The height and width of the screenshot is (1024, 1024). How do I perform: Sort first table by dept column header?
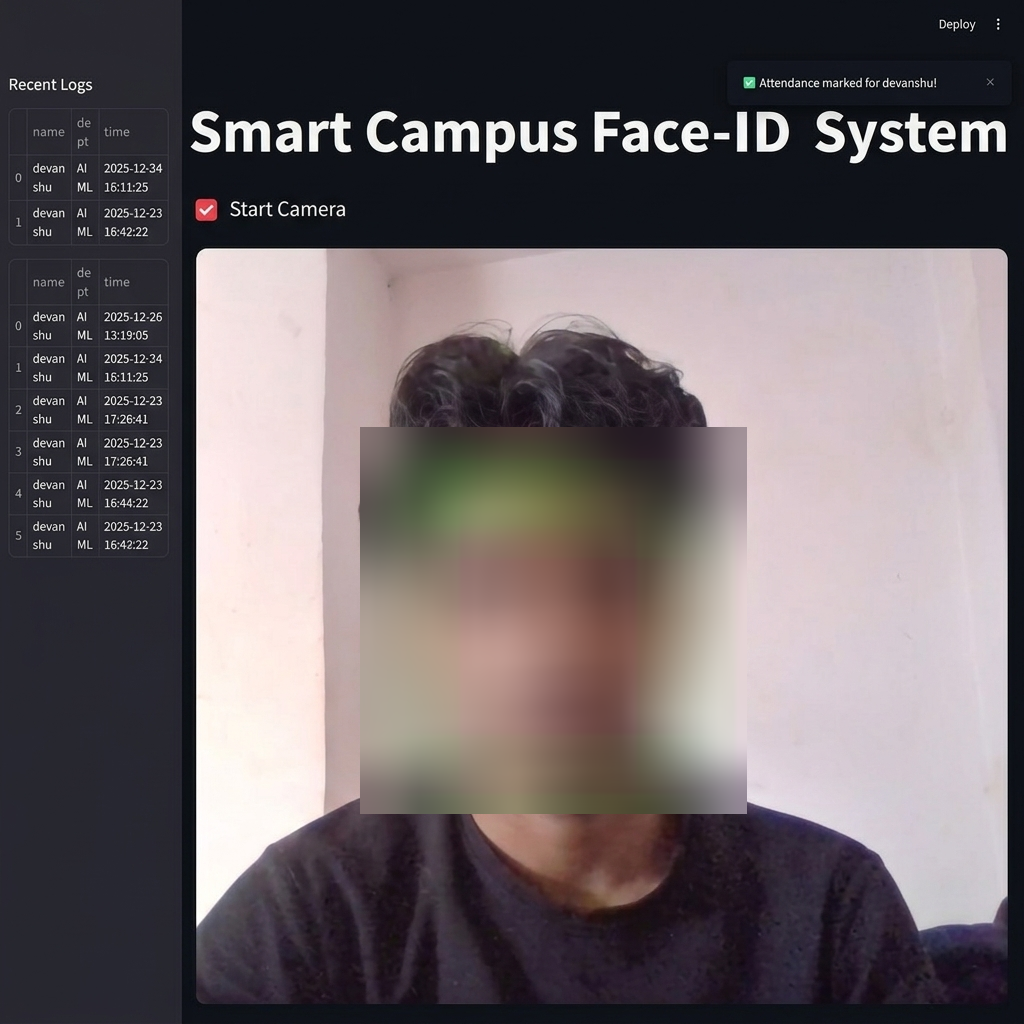click(x=85, y=132)
